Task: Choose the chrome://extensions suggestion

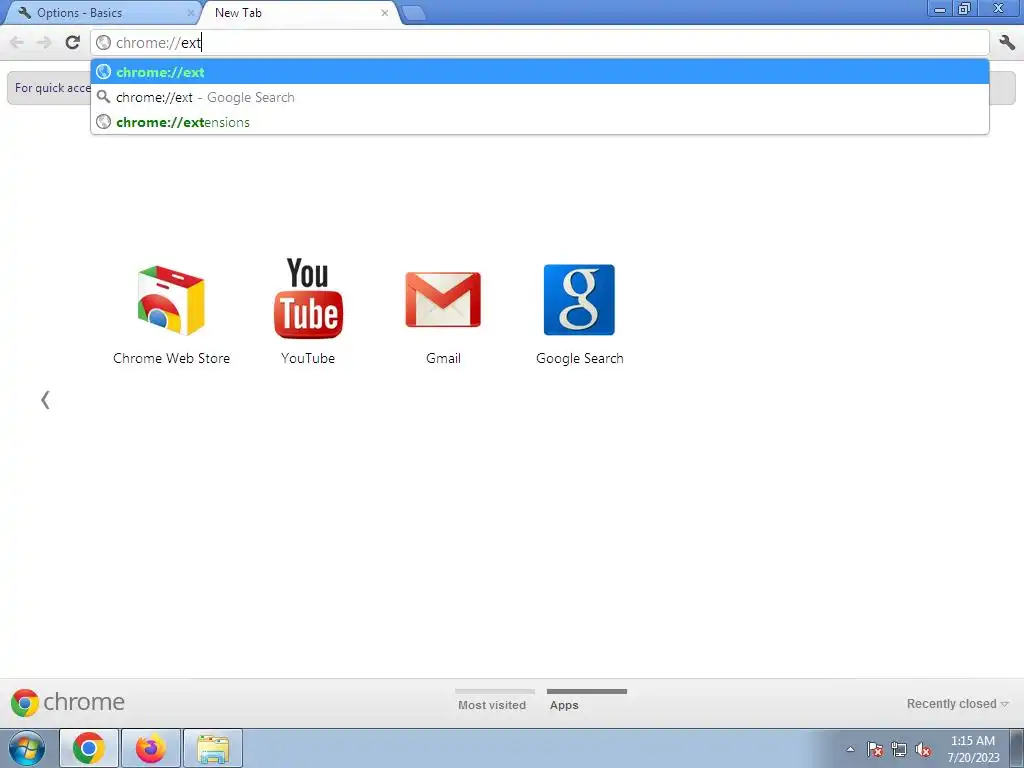Action: click(540, 122)
